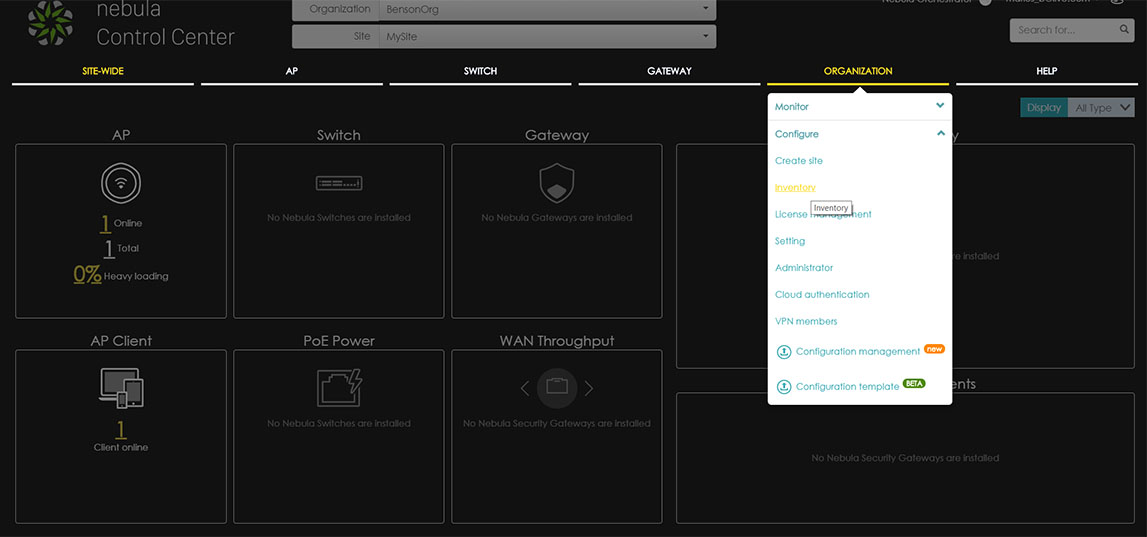Open the Setting menu entry

(790, 241)
